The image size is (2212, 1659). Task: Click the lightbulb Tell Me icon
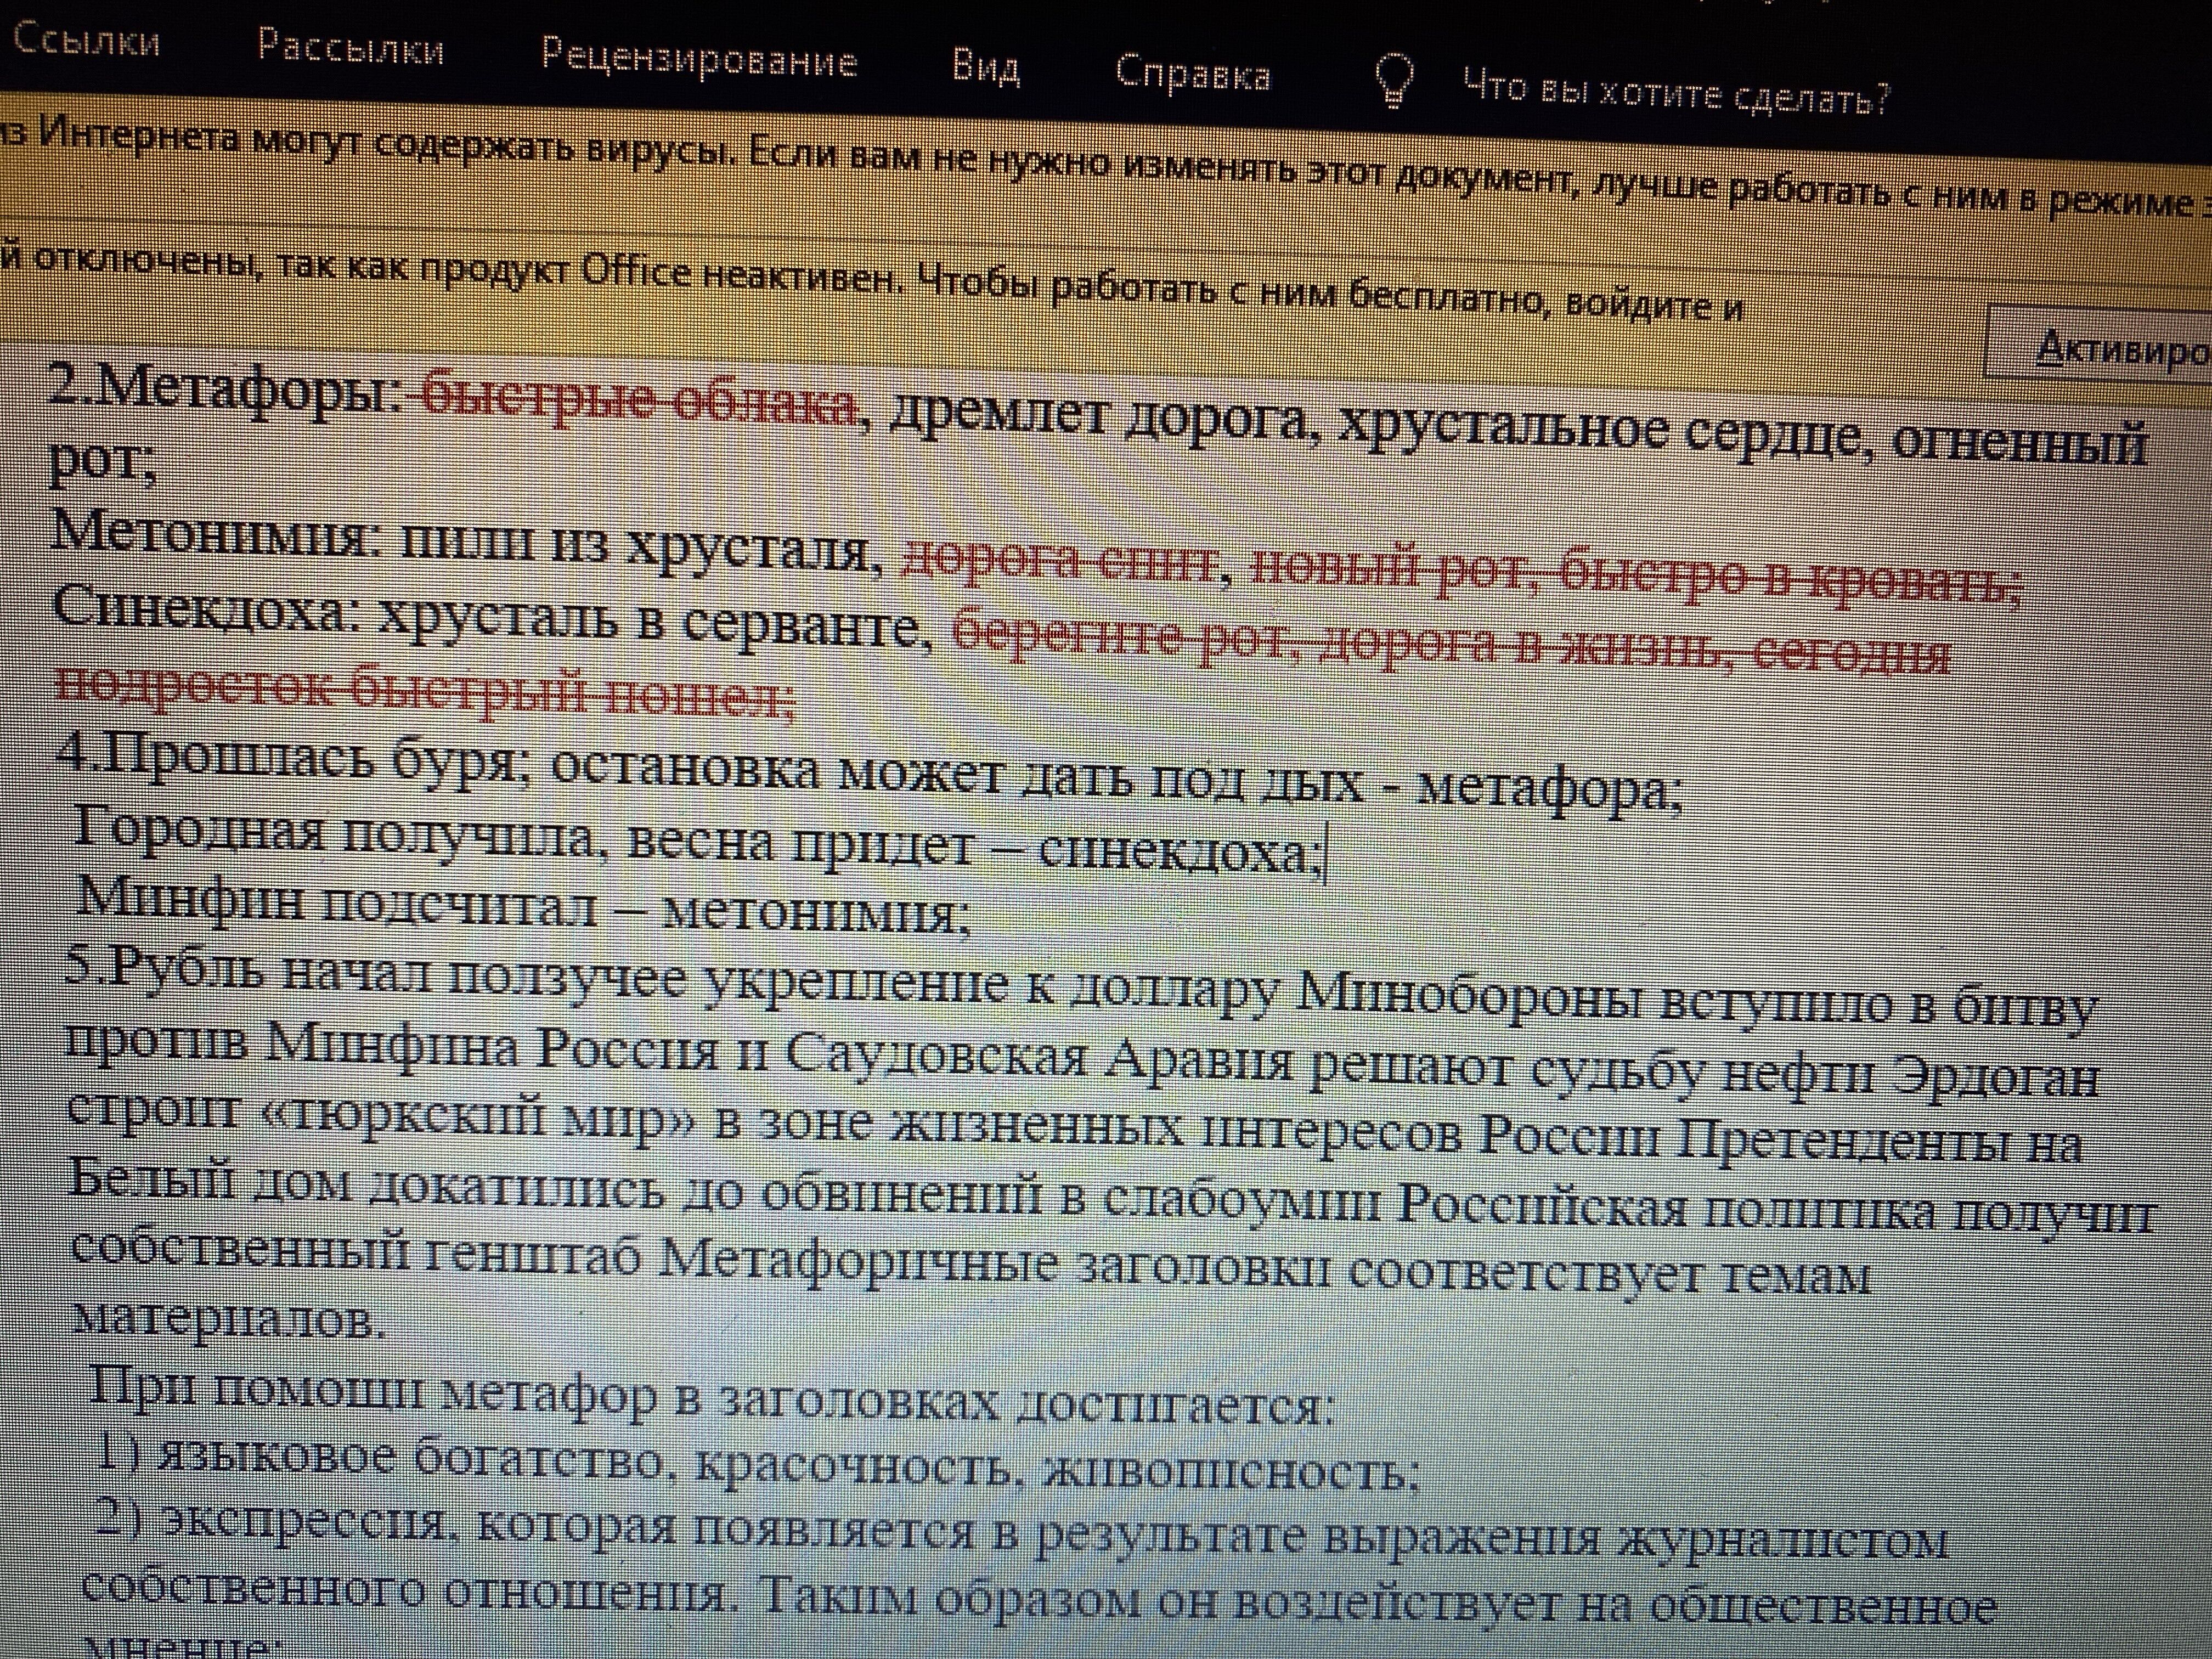coord(1394,82)
